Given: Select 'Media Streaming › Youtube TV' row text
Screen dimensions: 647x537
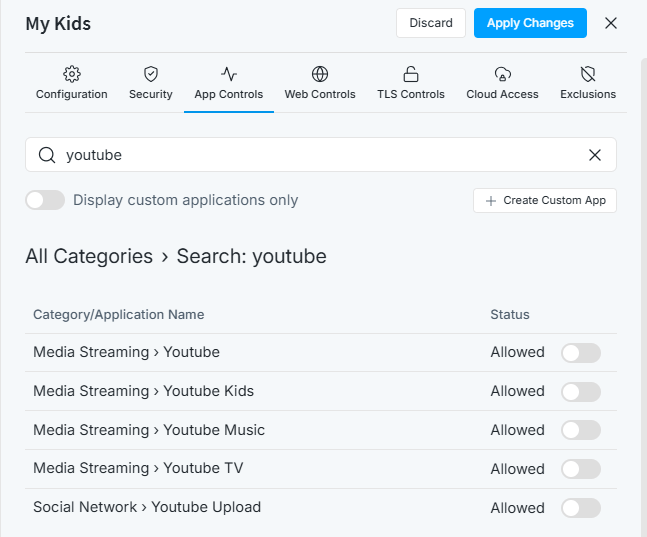Looking at the screenshot, I should click(x=138, y=468).
